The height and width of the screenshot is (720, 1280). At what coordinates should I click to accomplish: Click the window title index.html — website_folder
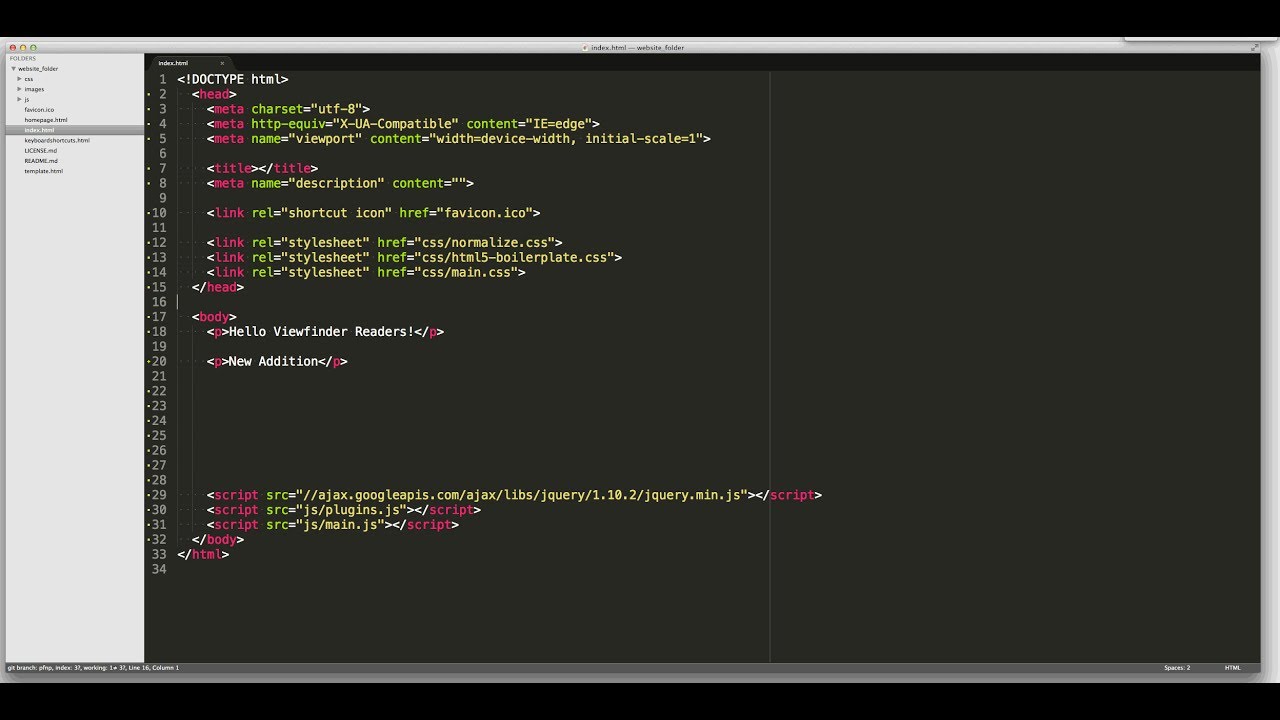click(637, 47)
